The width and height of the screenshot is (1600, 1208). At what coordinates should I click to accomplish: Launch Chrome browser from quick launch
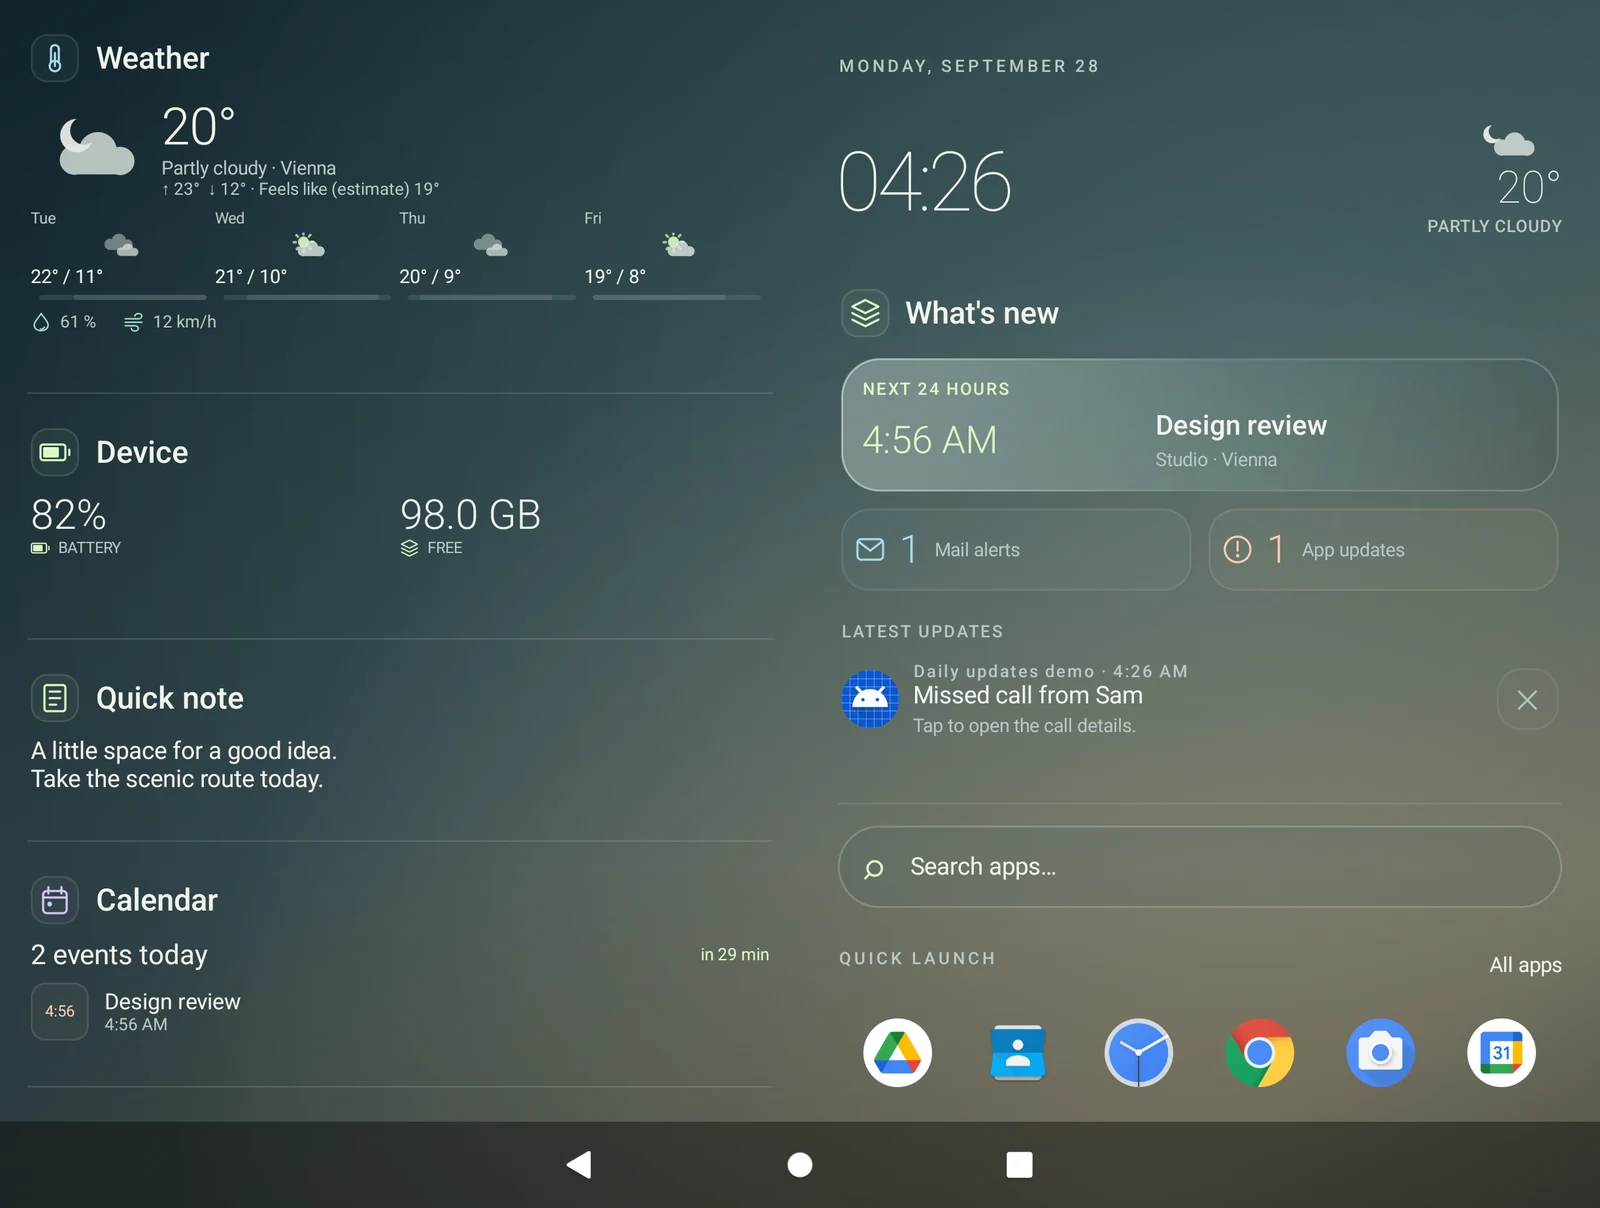(x=1260, y=1053)
